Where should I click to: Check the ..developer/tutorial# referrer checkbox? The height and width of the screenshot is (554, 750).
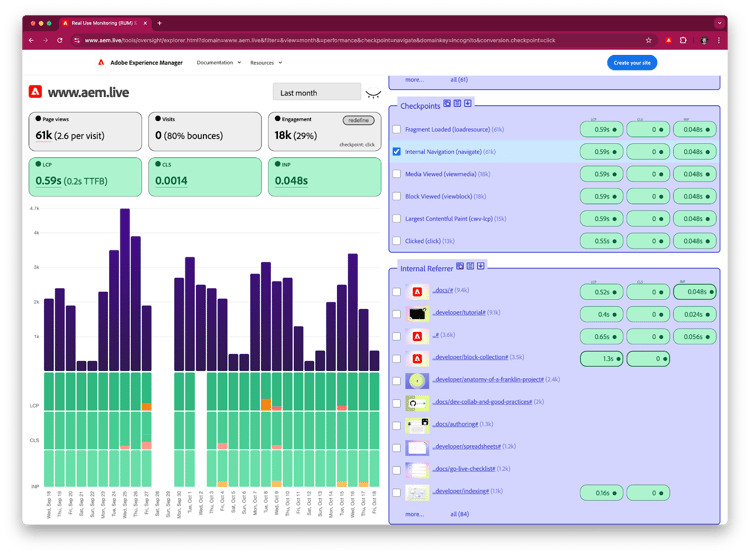point(397,314)
